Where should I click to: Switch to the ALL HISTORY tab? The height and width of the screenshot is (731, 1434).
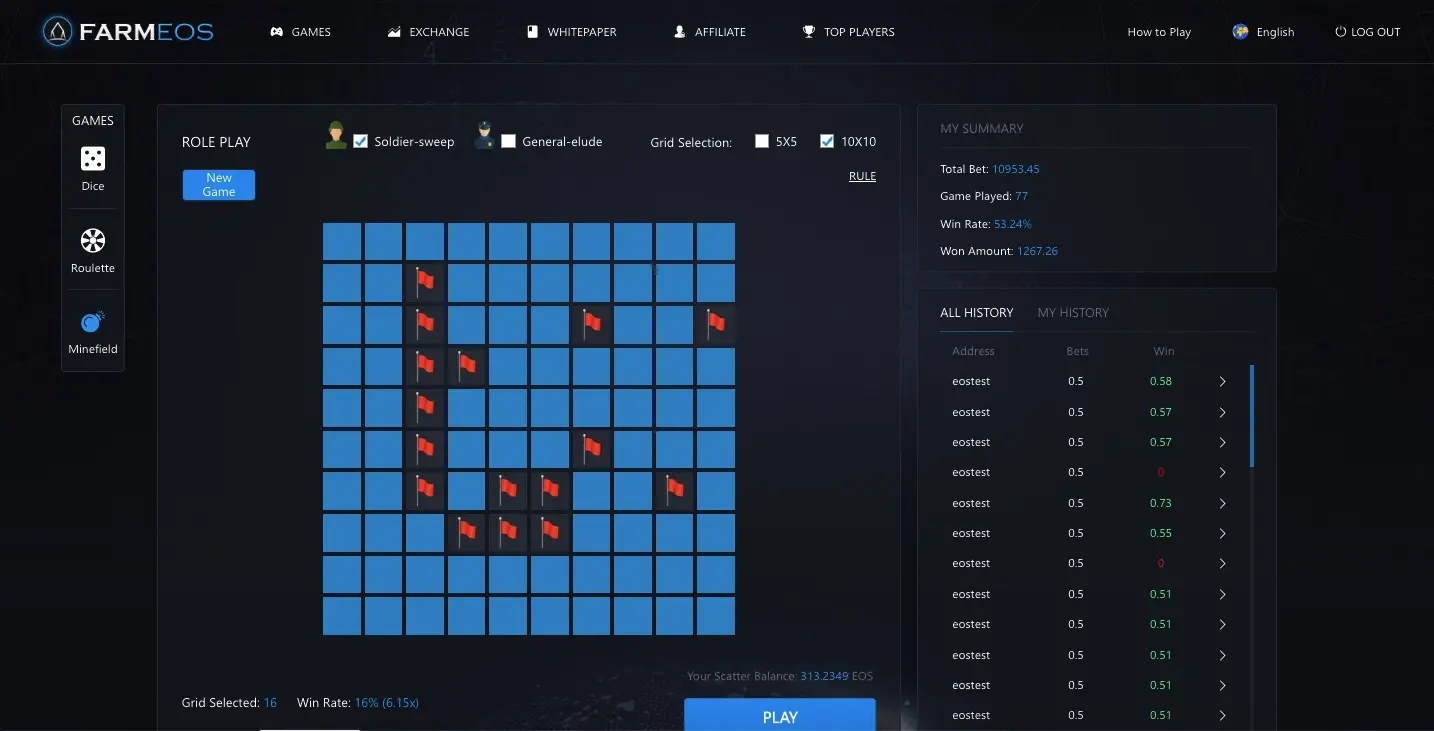click(x=977, y=313)
